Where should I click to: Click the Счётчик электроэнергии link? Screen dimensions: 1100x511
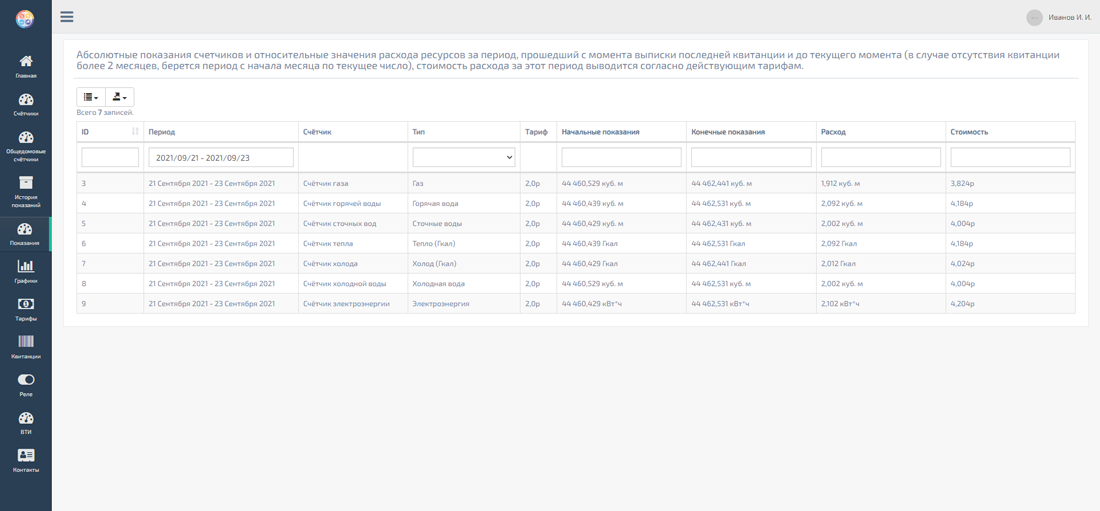tap(346, 304)
